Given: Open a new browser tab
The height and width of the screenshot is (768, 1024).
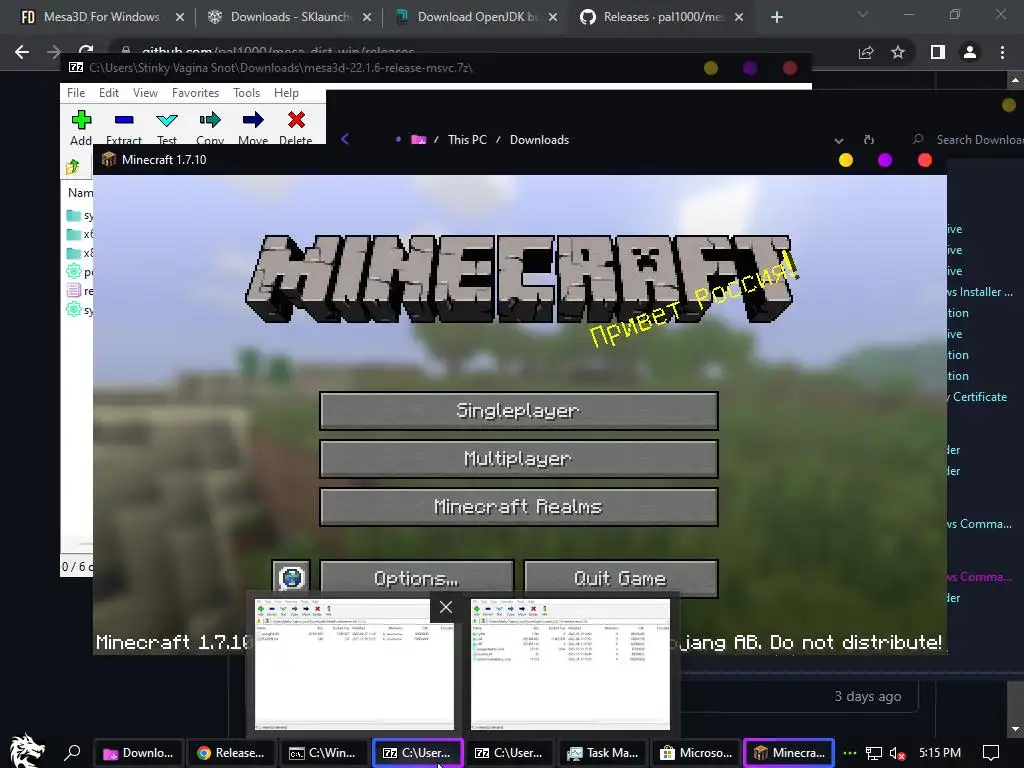Looking at the screenshot, I should (x=776, y=17).
